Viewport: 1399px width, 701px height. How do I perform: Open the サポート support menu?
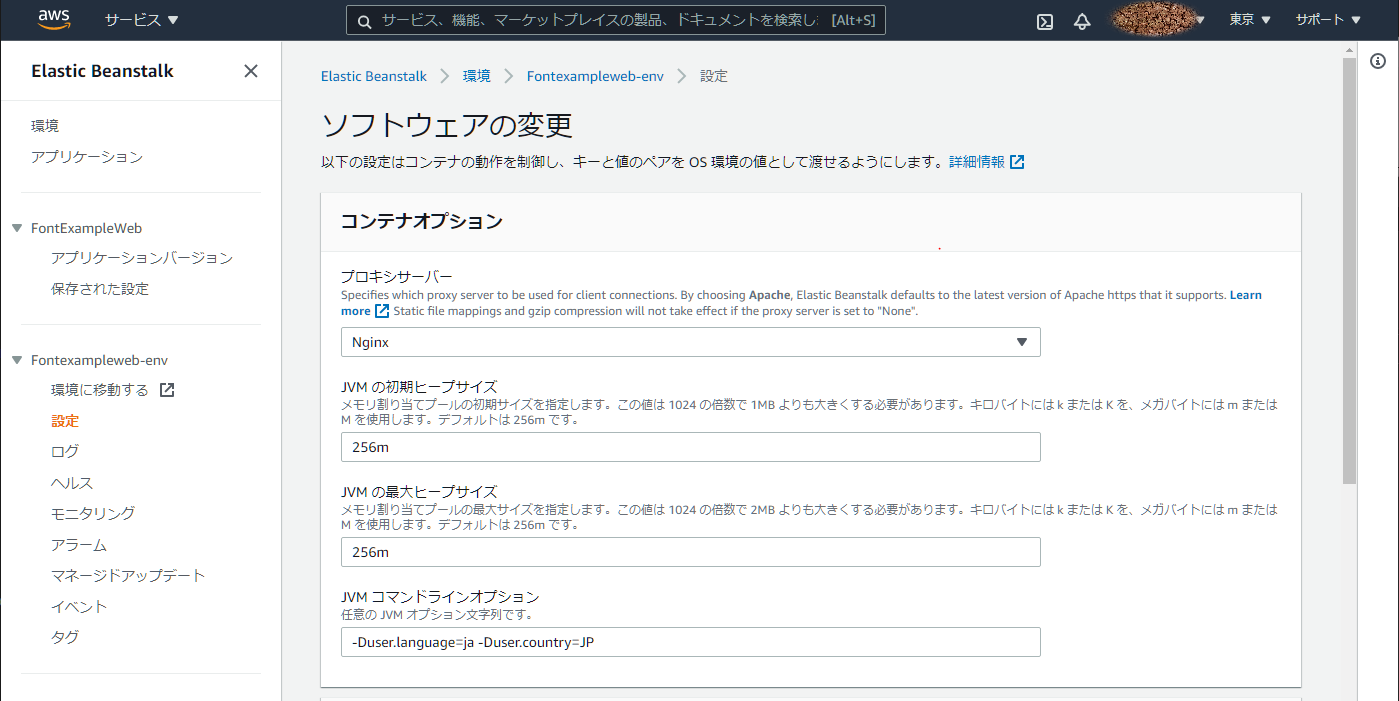(1328, 20)
